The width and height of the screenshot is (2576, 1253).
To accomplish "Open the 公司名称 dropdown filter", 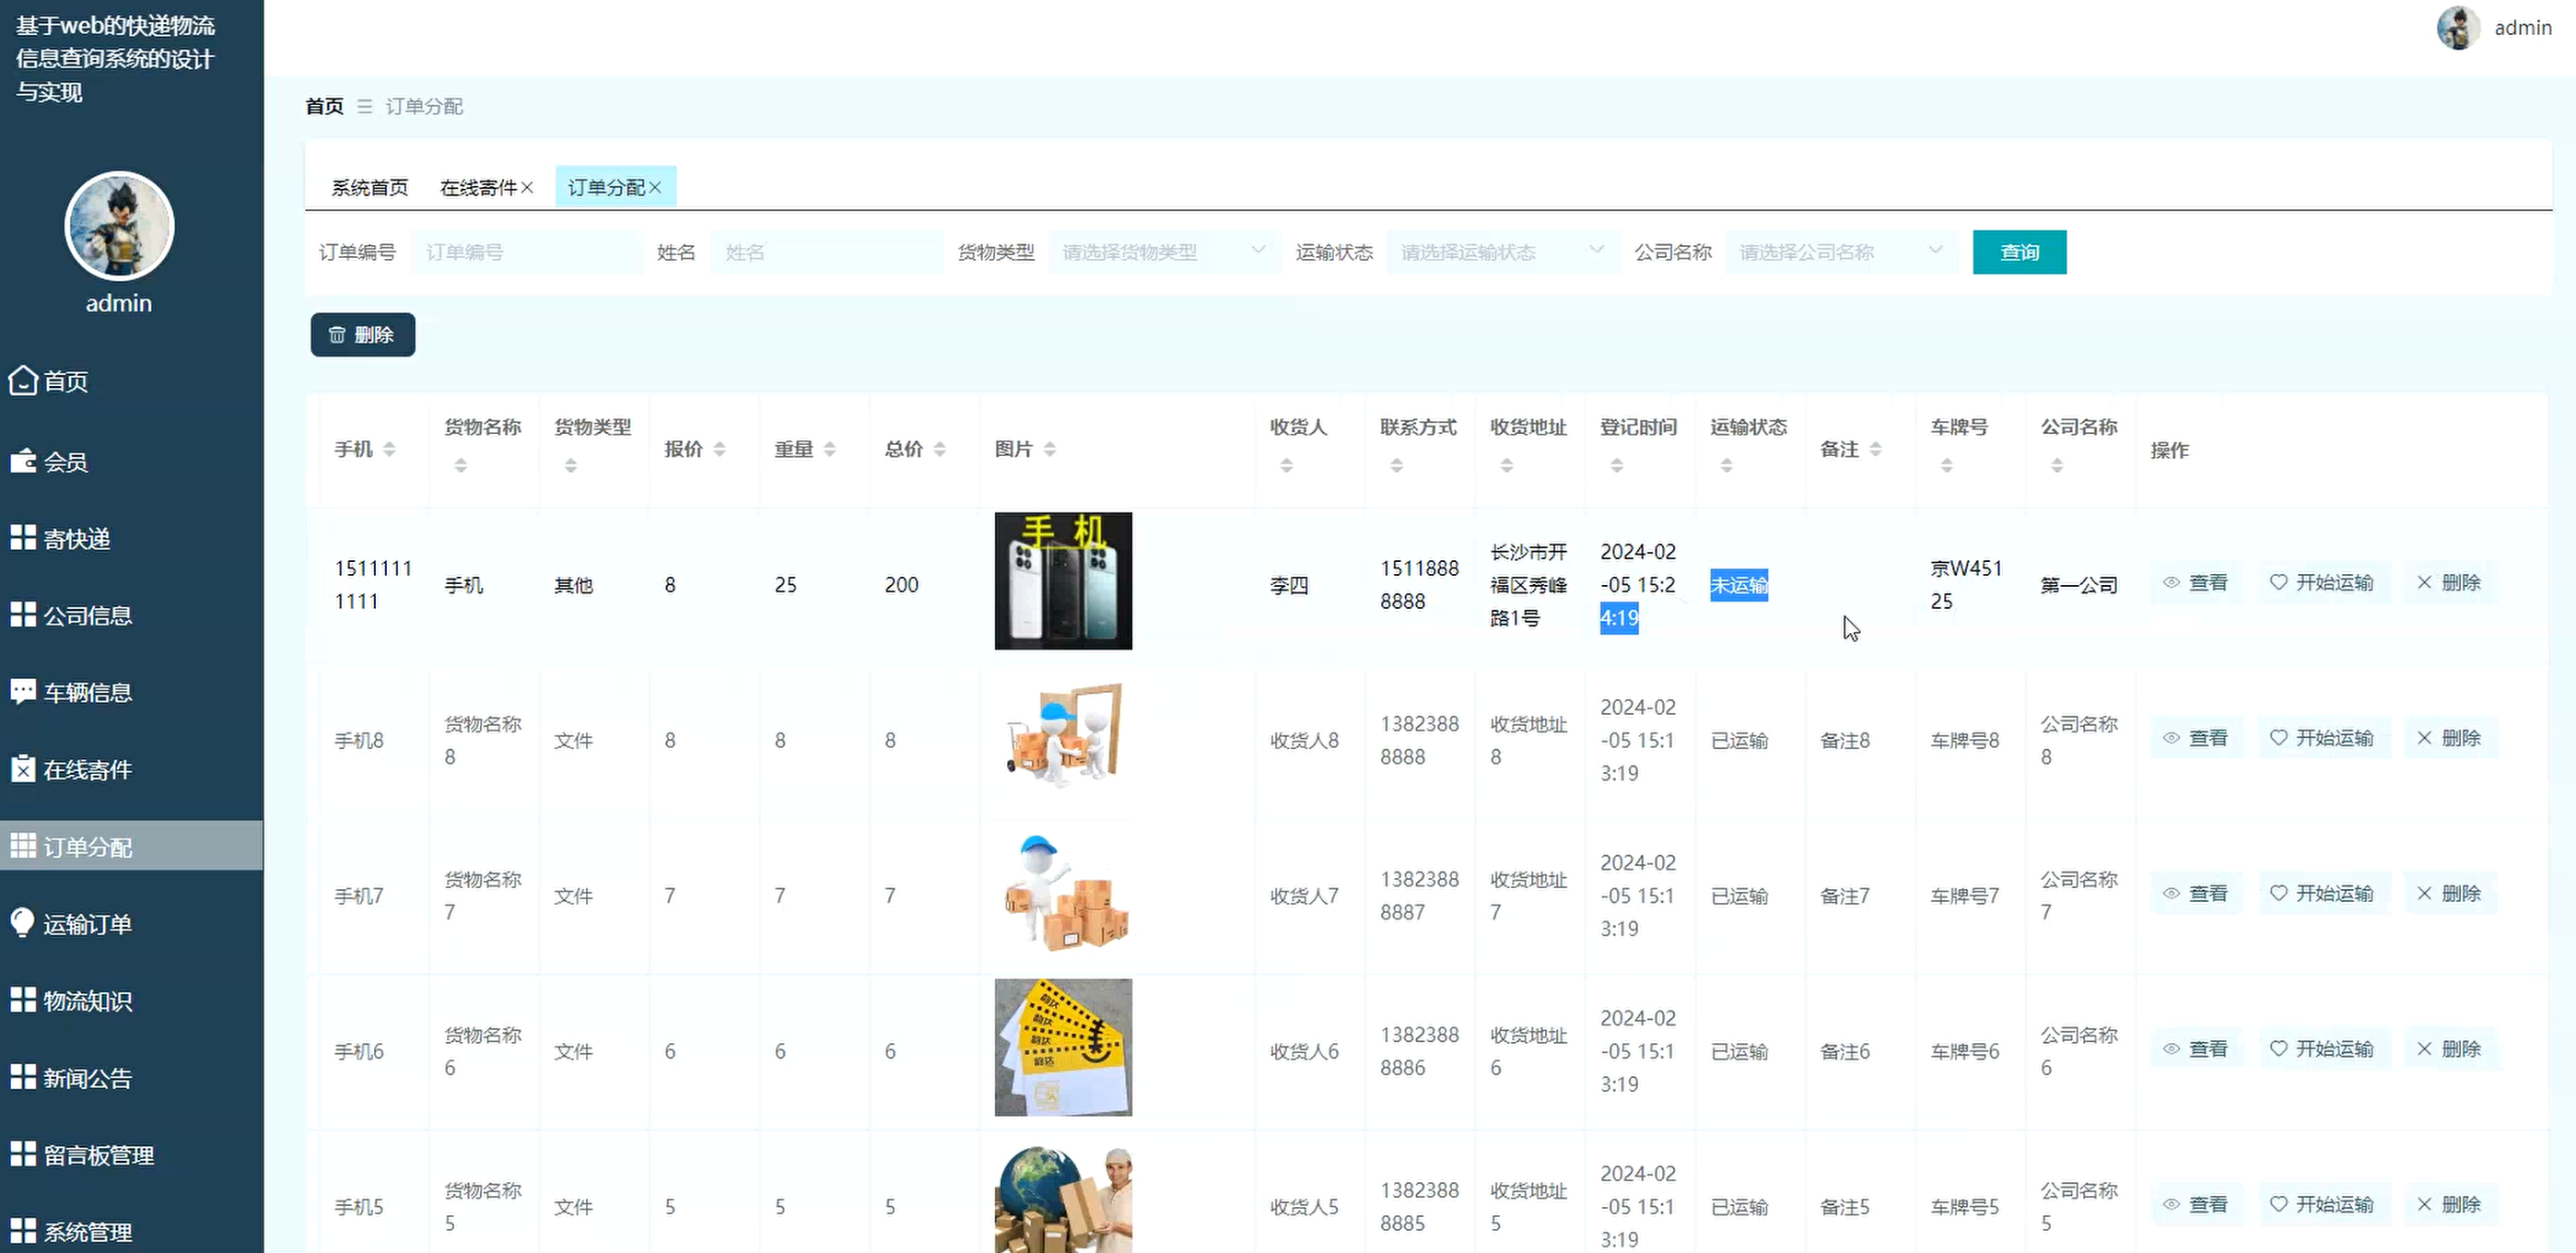I will [1842, 252].
